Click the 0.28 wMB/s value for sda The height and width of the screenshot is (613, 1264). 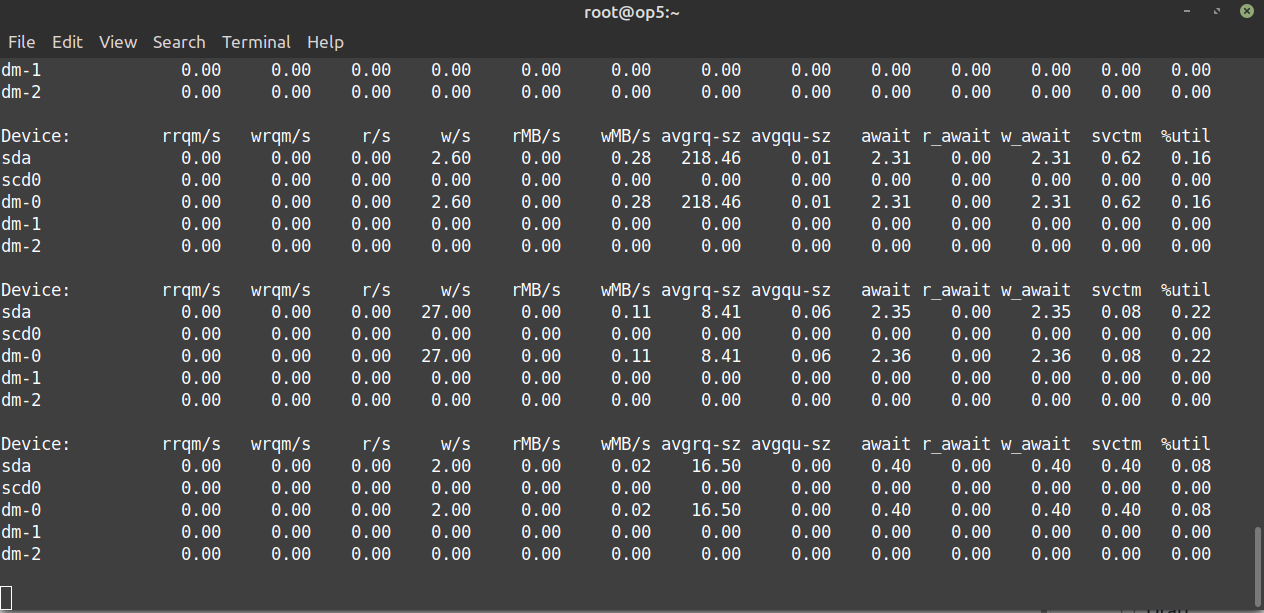pyautogui.click(x=631, y=158)
